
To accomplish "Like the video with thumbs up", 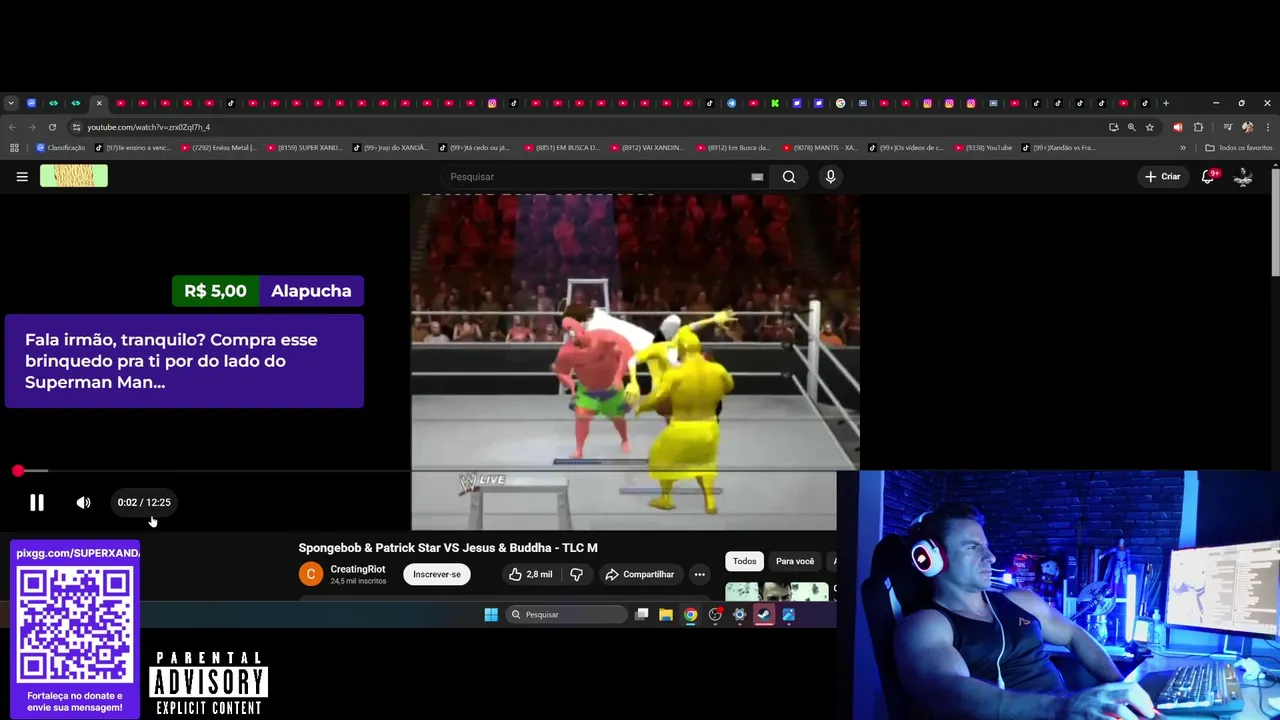I will (x=530, y=574).
